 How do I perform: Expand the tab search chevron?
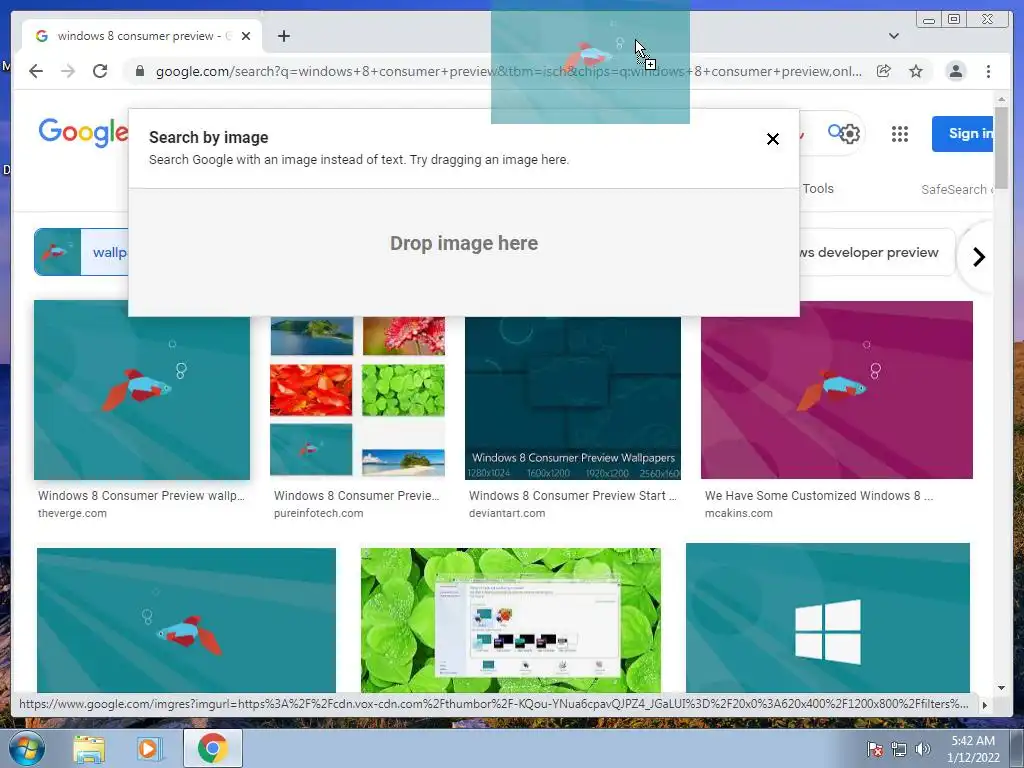893,36
